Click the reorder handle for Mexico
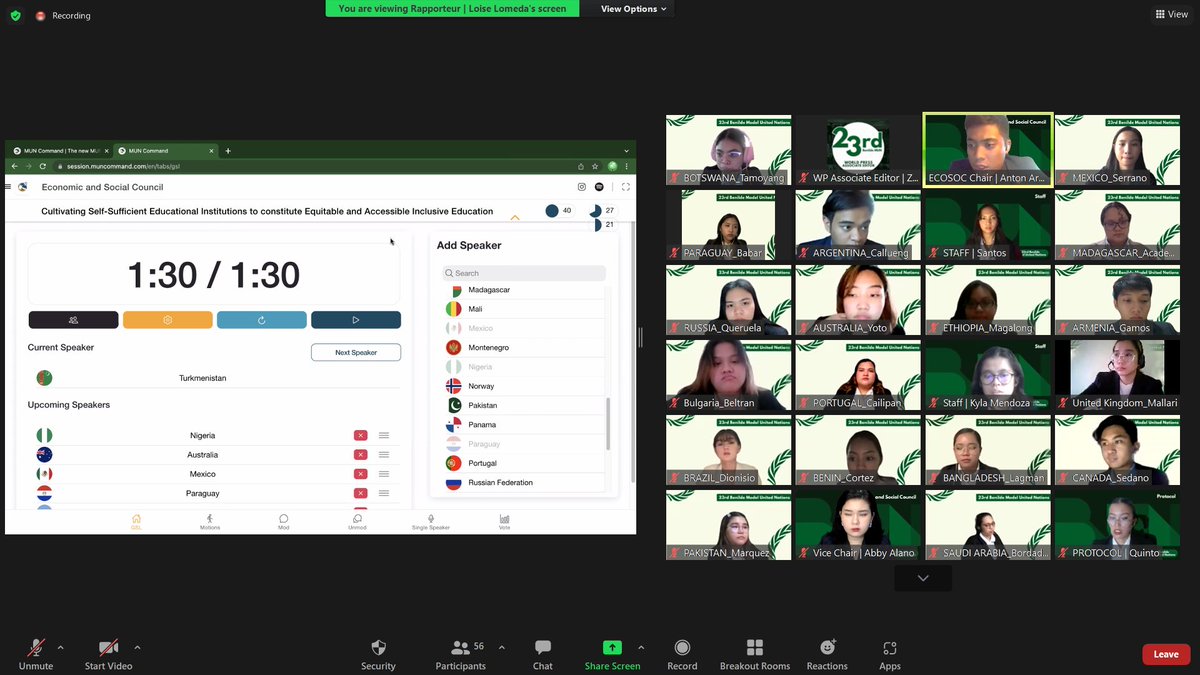The width and height of the screenshot is (1200, 675). pyautogui.click(x=384, y=474)
